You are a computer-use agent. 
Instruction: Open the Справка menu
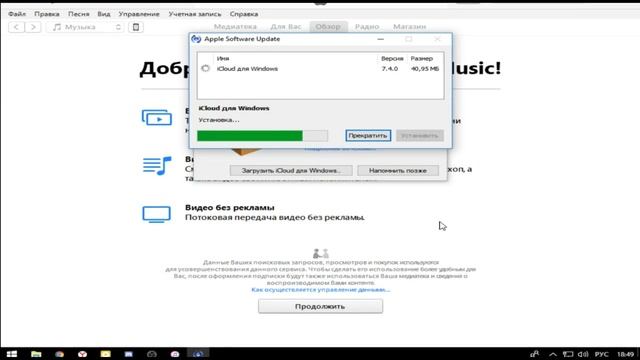[244, 14]
